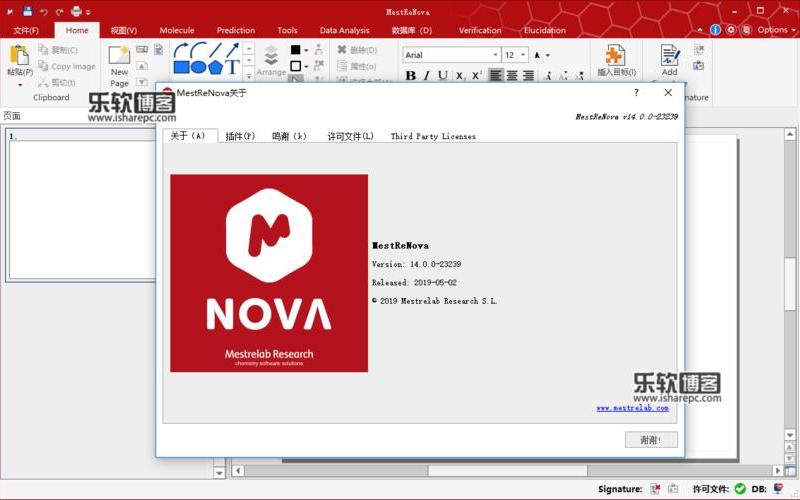This screenshot has height=500, width=800.
Task: Click the Arrange layers icon
Action: coord(271,56)
